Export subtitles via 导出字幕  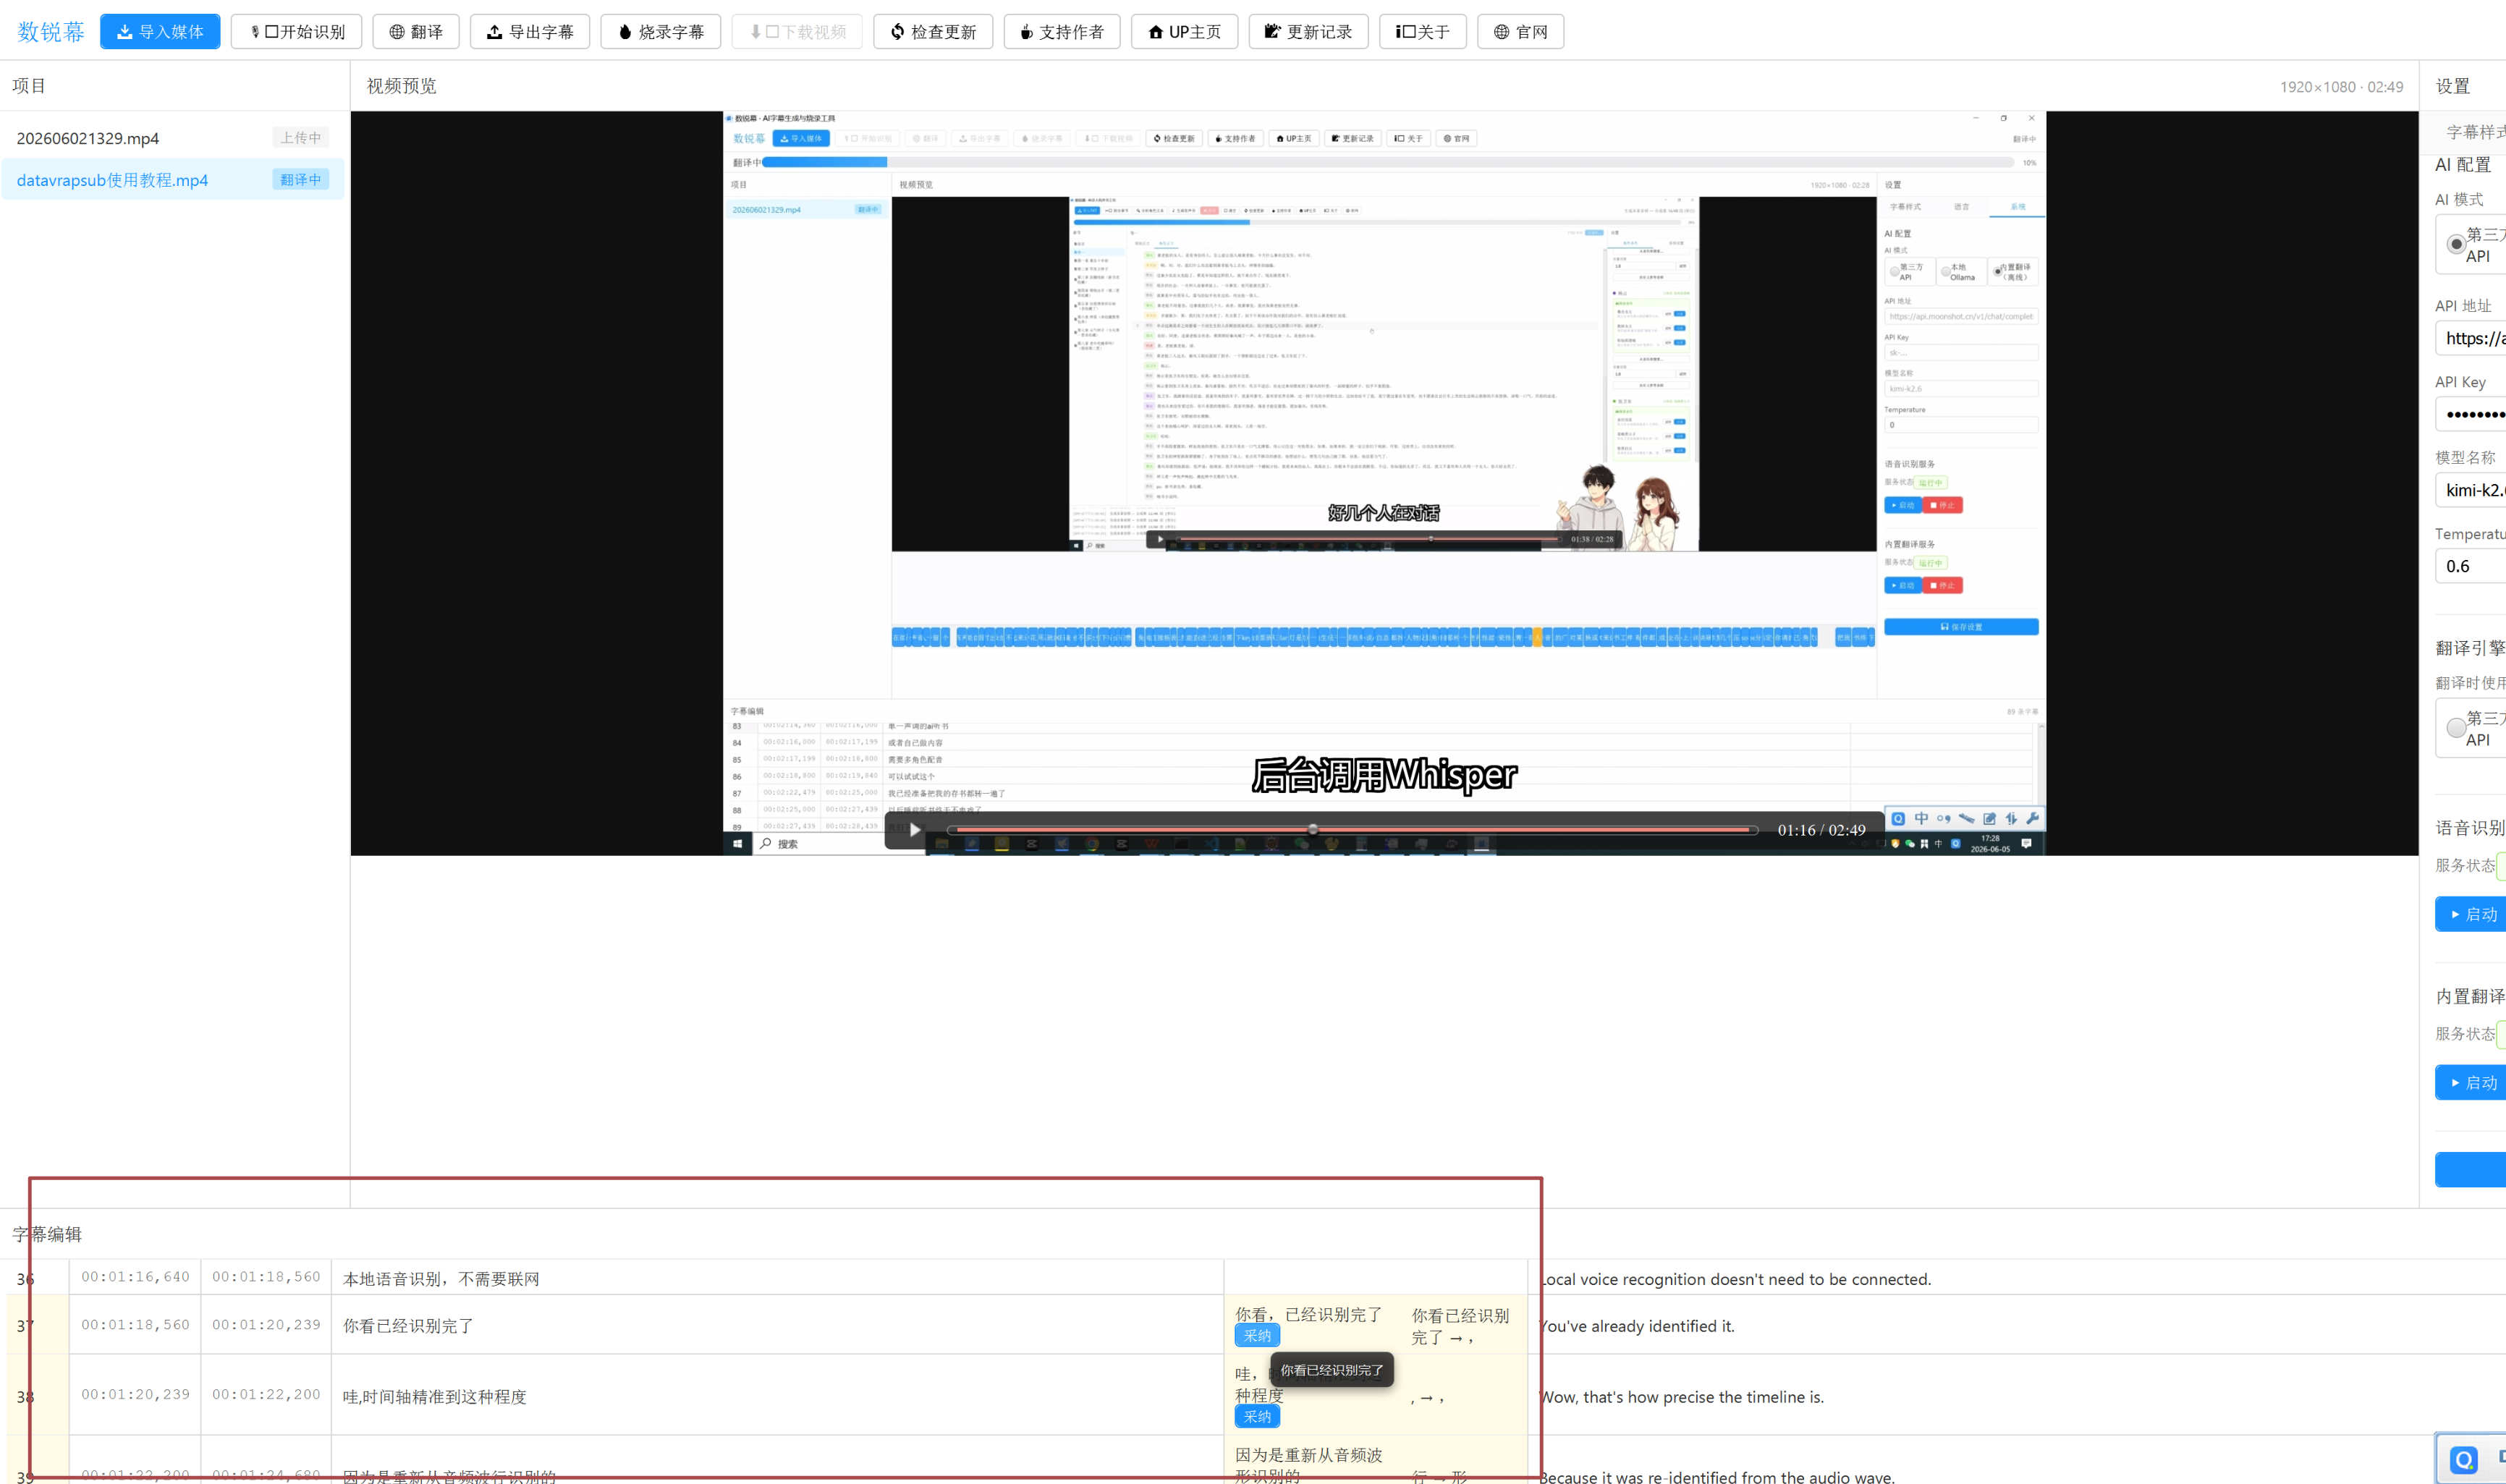tap(530, 31)
